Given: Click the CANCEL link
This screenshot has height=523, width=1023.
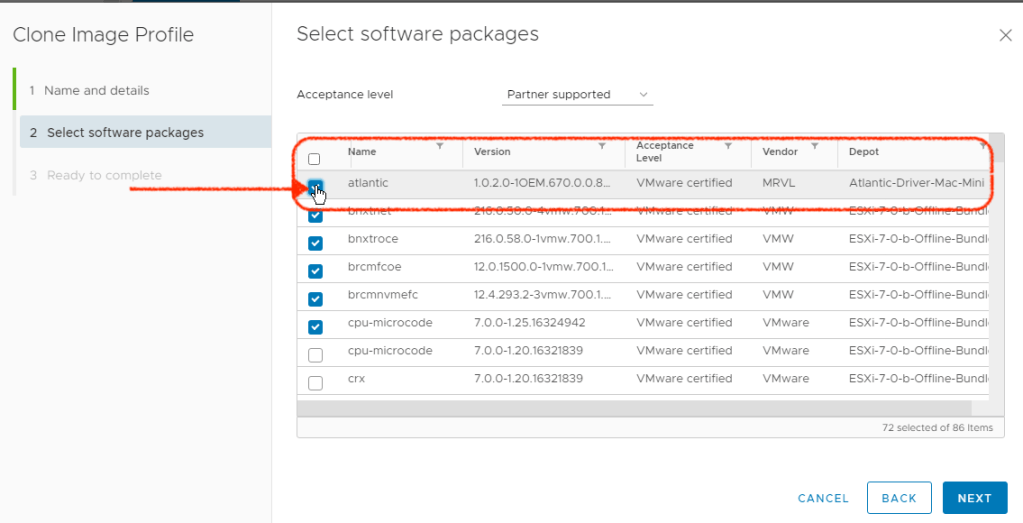Looking at the screenshot, I should tap(823, 498).
